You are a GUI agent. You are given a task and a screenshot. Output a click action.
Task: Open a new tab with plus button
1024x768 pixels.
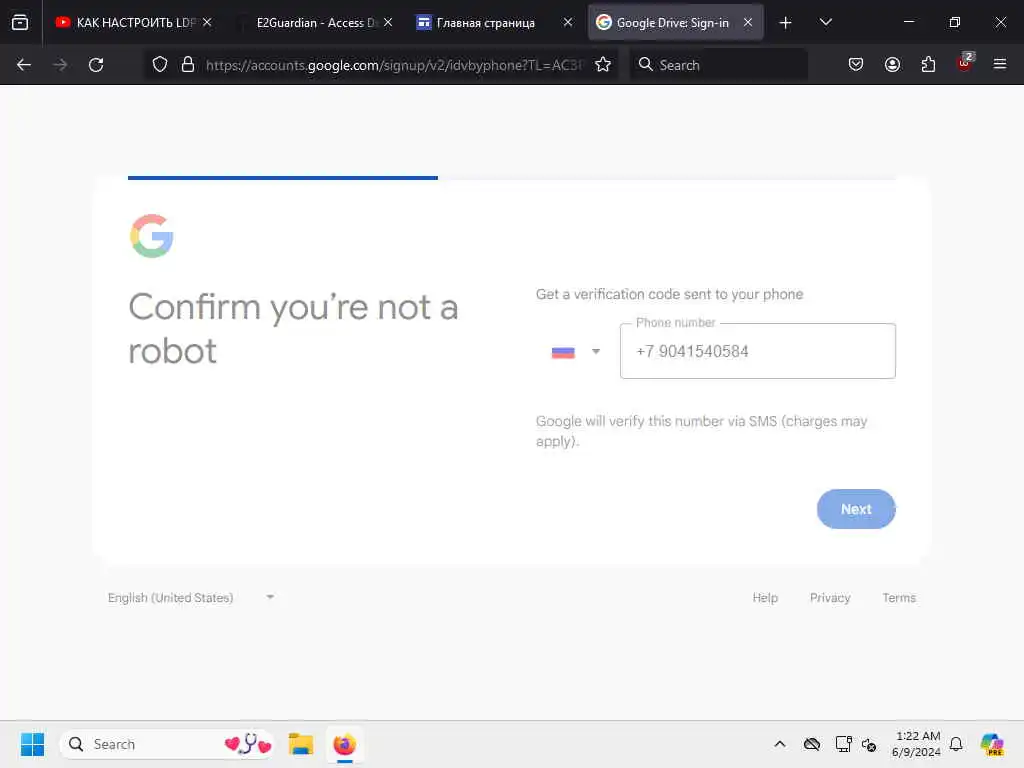786,23
